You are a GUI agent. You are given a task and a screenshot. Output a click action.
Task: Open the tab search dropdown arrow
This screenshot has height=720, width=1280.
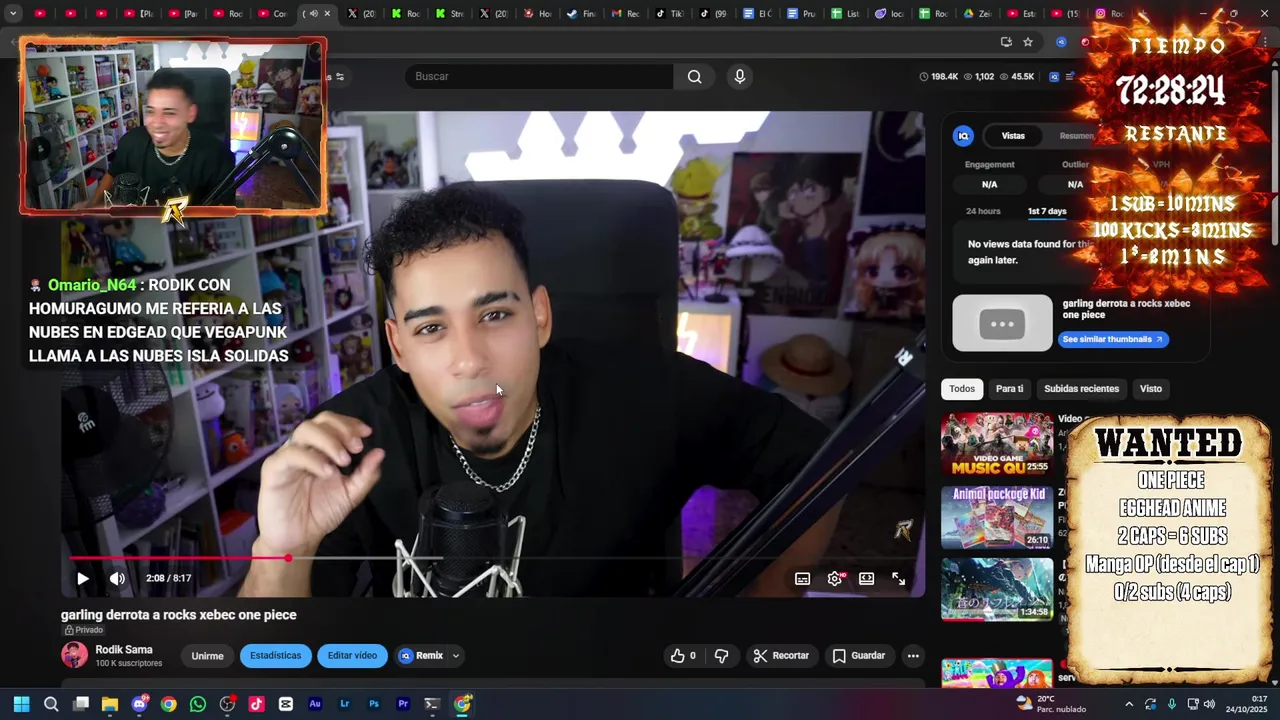point(13,14)
